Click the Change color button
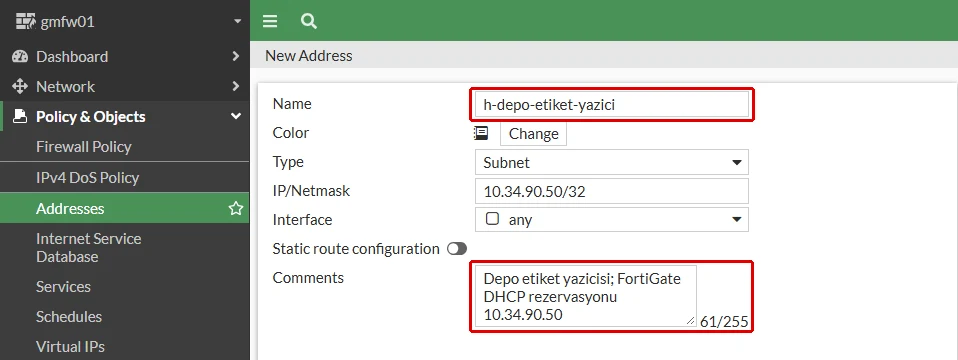 pyautogui.click(x=533, y=134)
